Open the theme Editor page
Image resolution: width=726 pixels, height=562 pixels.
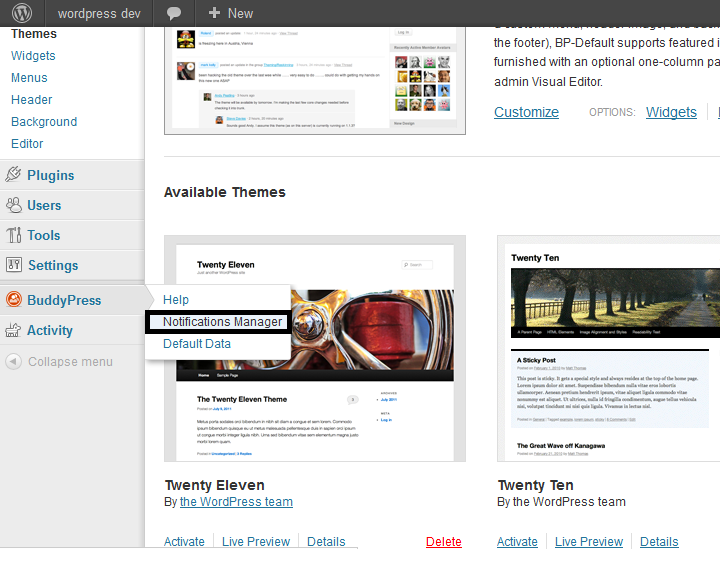tap(27, 144)
